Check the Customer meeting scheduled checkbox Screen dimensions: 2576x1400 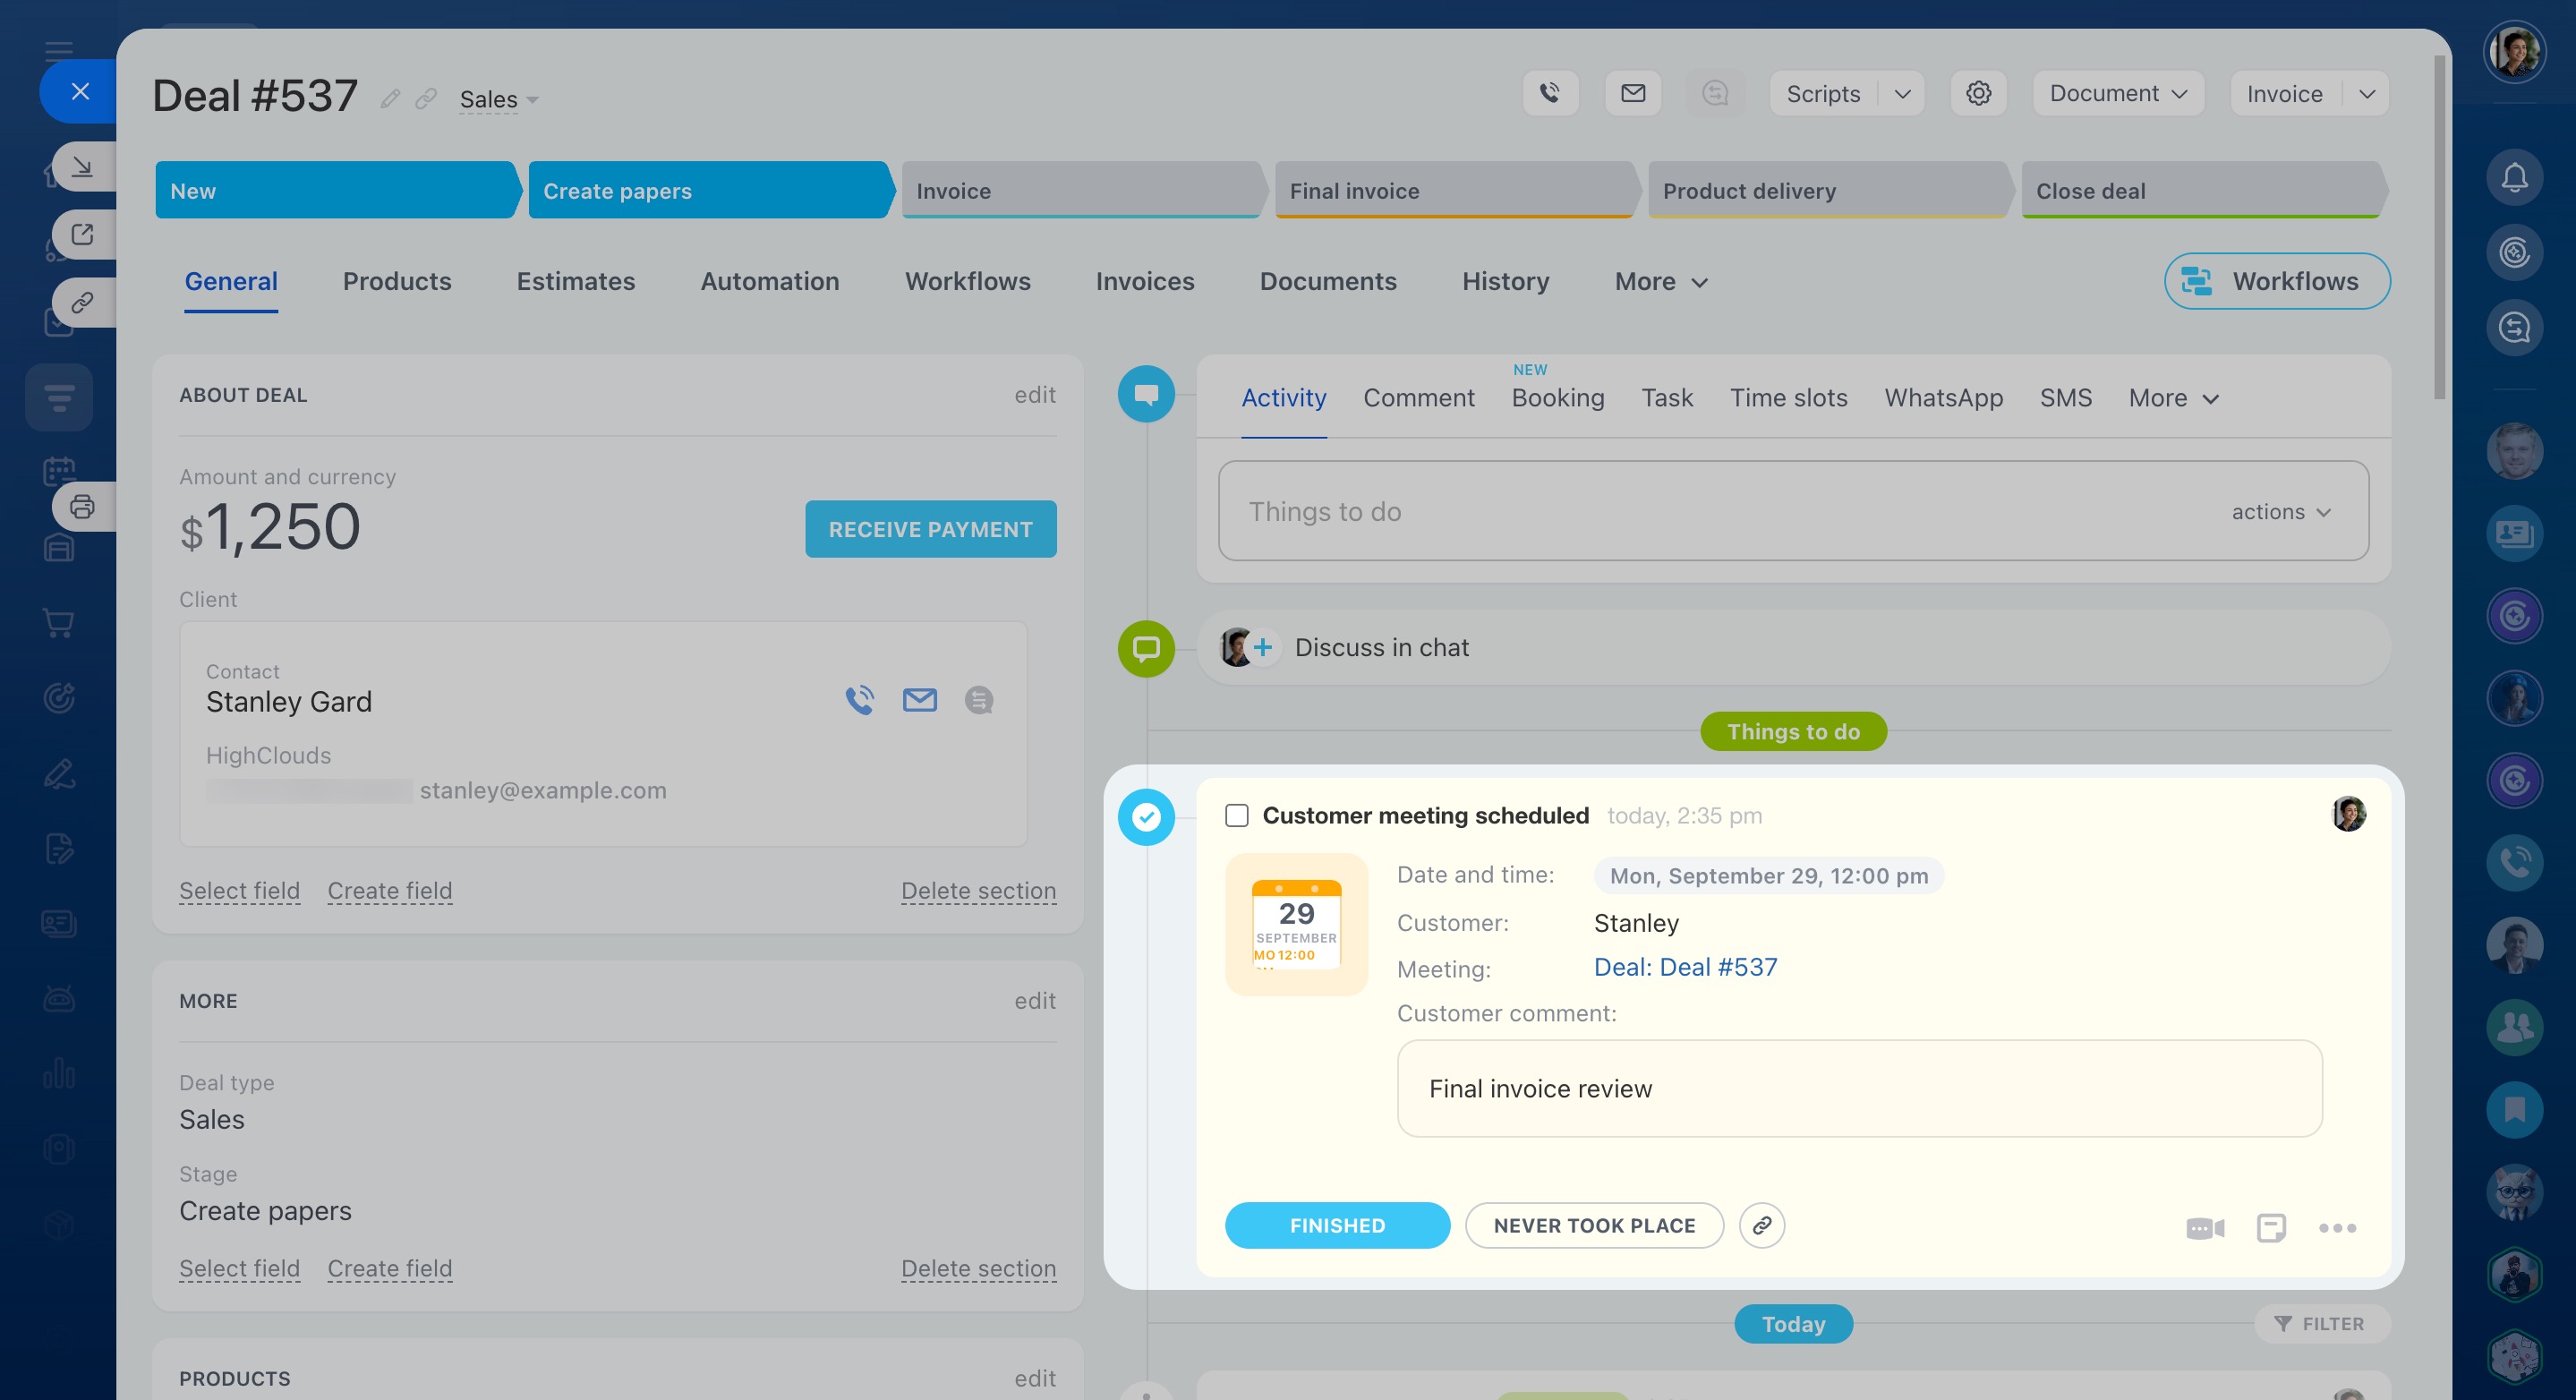(1237, 815)
